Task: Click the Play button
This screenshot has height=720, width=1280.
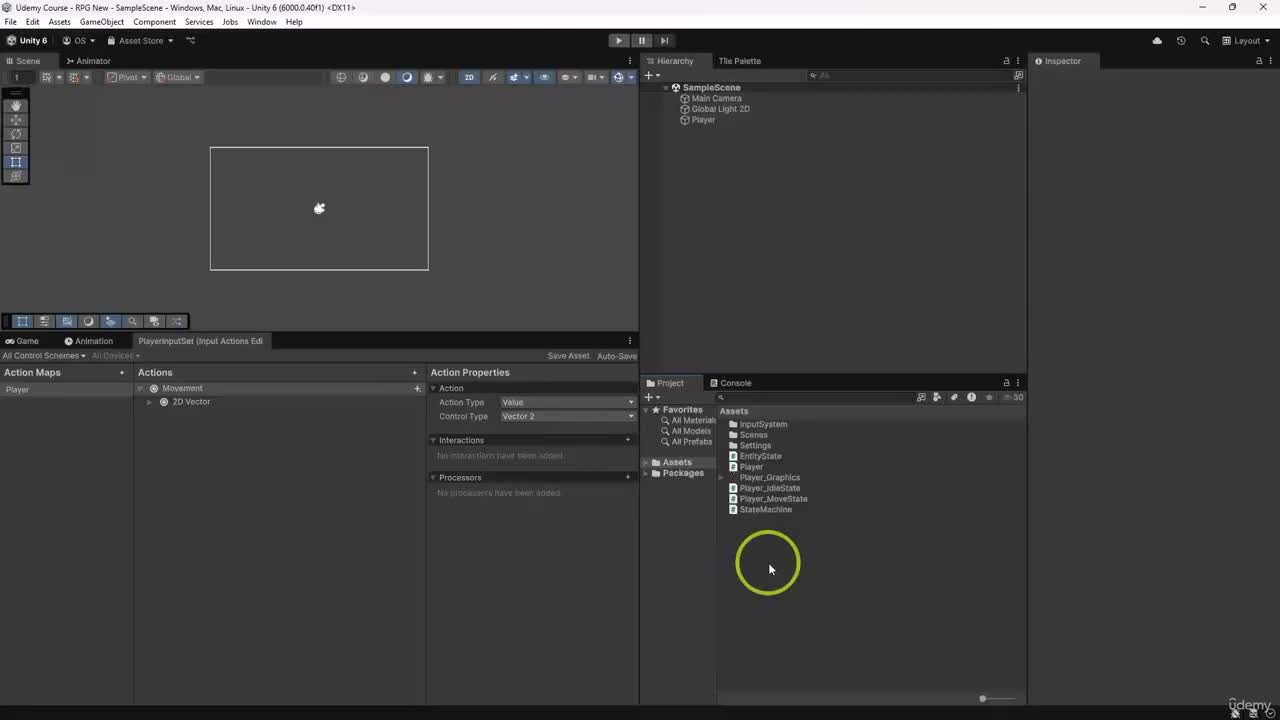Action: tap(619, 41)
